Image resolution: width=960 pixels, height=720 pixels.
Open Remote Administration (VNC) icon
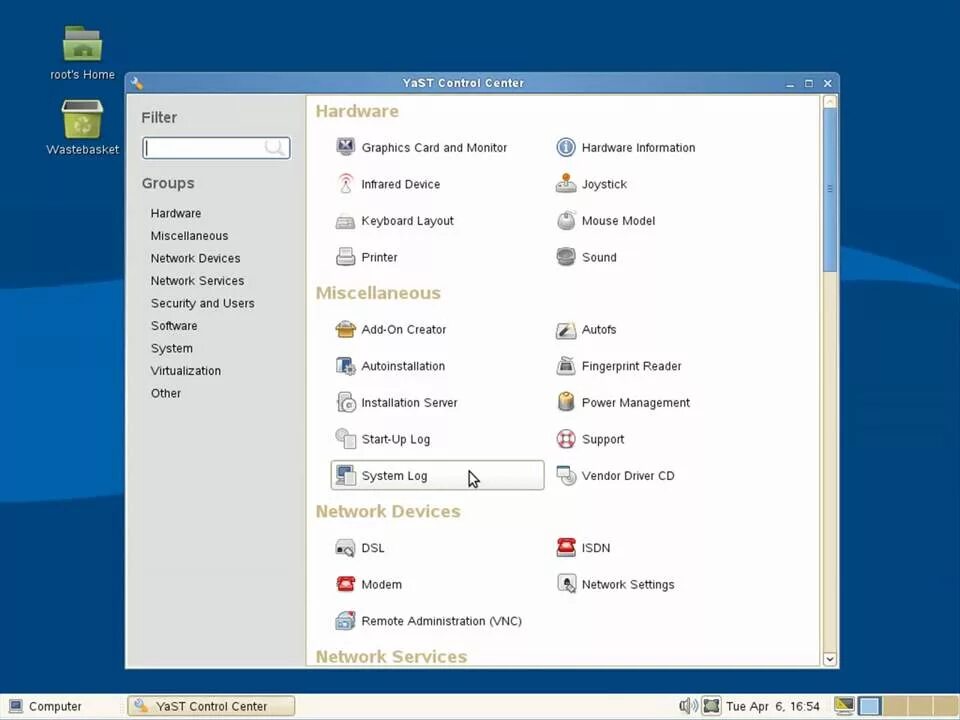point(345,621)
